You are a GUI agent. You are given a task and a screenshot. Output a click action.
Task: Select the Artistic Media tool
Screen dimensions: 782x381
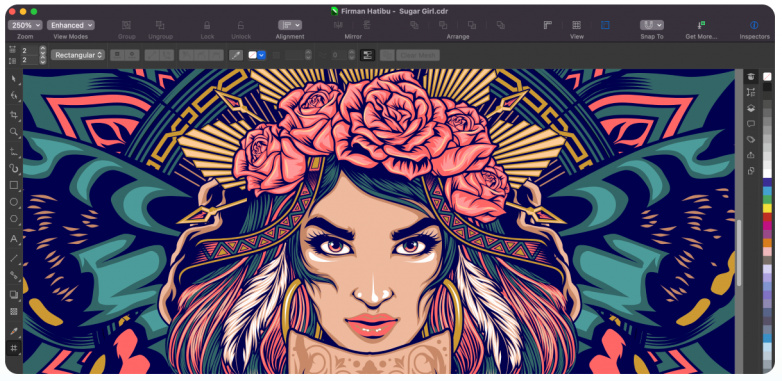(14, 169)
